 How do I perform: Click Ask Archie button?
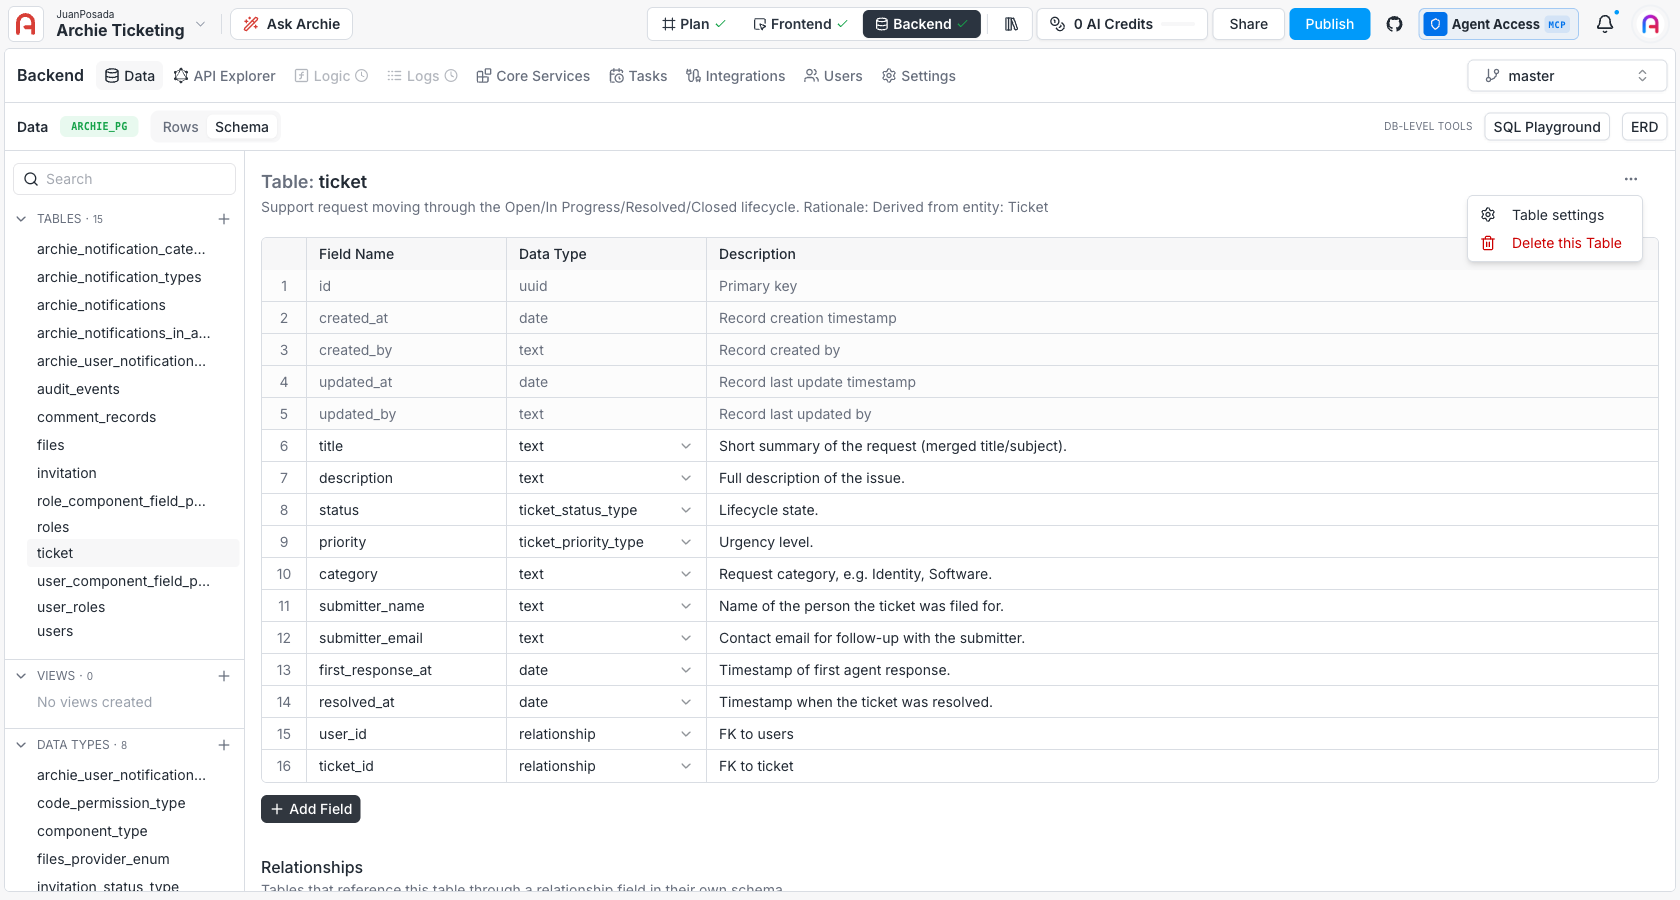(291, 24)
